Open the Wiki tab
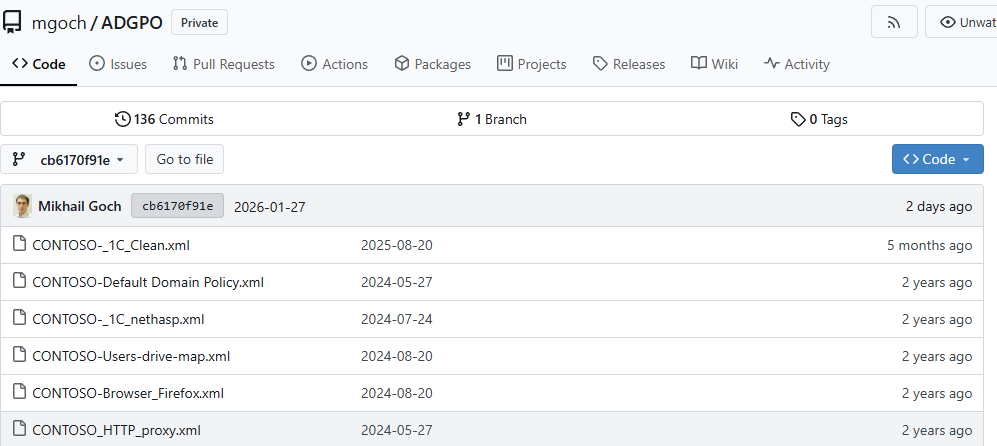Viewport: 997px width, 446px height. [x=715, y=64]
